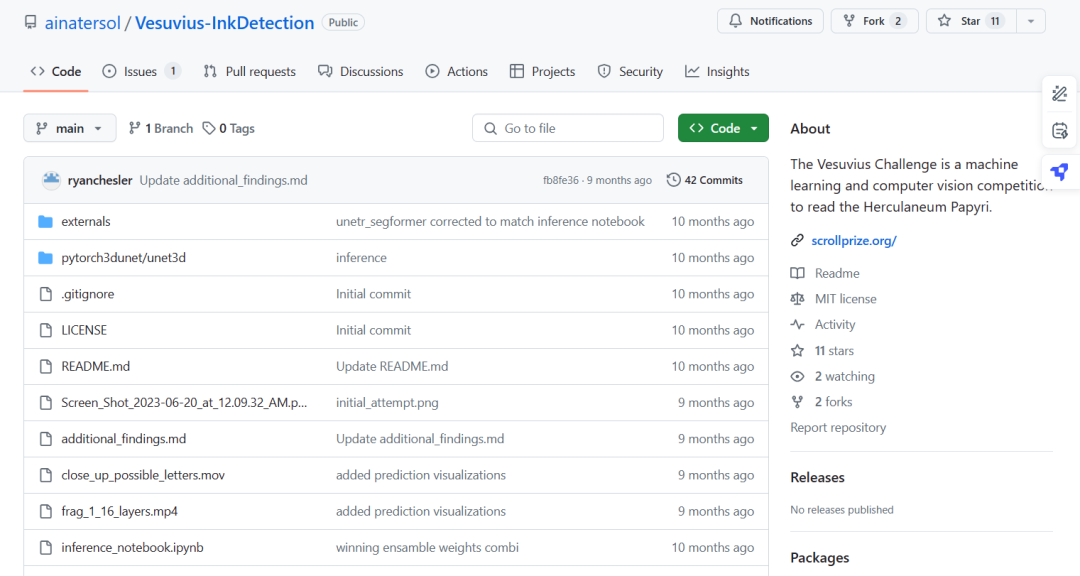Screen dimensions: 1080x576
Task: Fork the repository
Action: click(874, 21)
